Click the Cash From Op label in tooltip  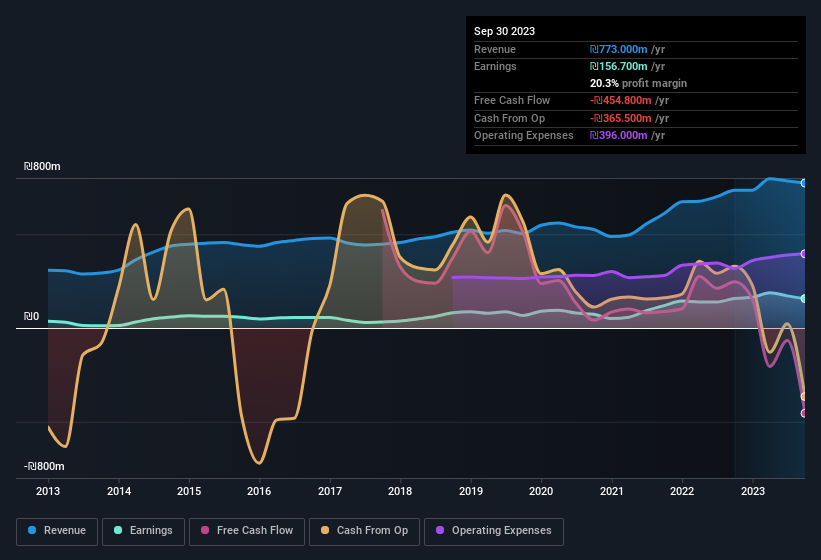pyautogui.click(x=509, y=118)
